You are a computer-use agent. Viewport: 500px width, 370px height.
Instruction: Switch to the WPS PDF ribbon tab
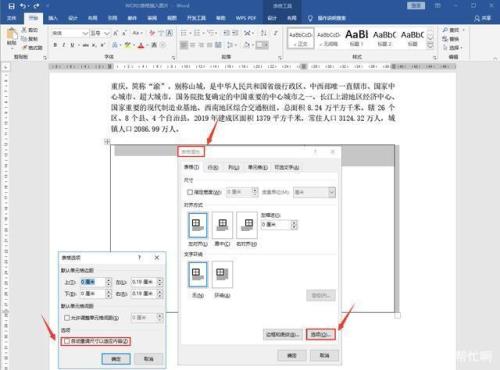tap(245, 18)
